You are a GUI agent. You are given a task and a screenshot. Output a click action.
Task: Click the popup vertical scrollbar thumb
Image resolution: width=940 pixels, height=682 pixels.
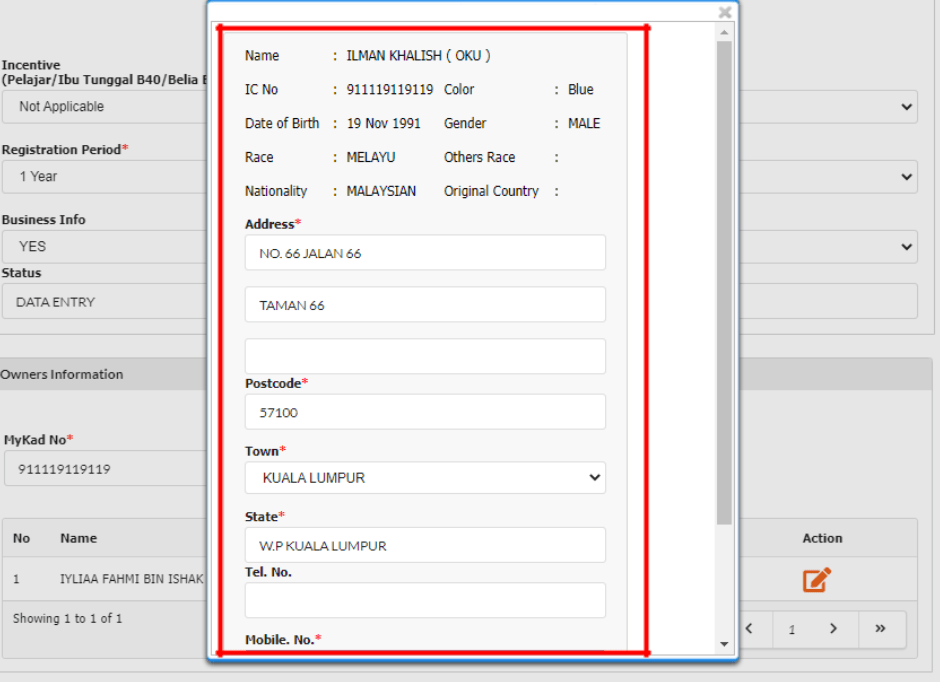(724, 280)
